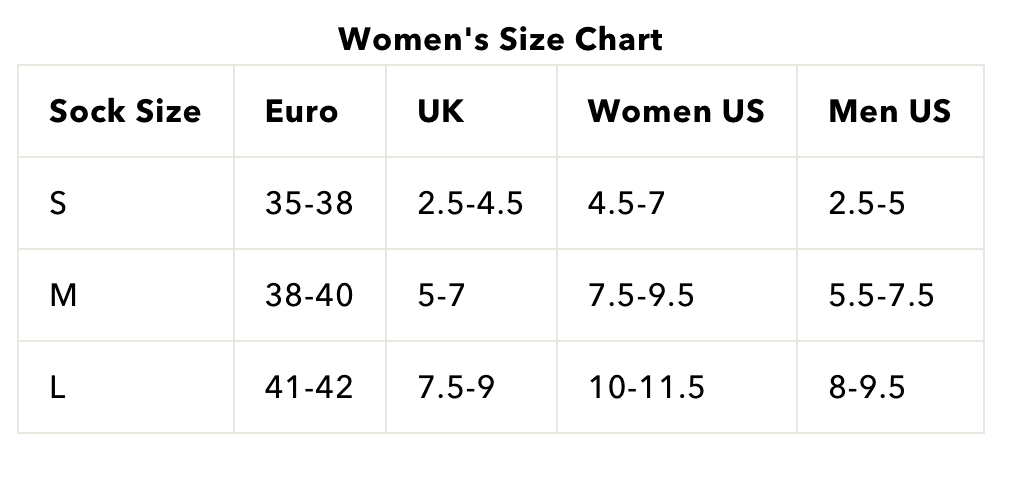Image resolution: width=1026 pixels, height=480 pixels.
Task: Select the UK 2.5-4.5 cell
Action: tap(470, 203)
